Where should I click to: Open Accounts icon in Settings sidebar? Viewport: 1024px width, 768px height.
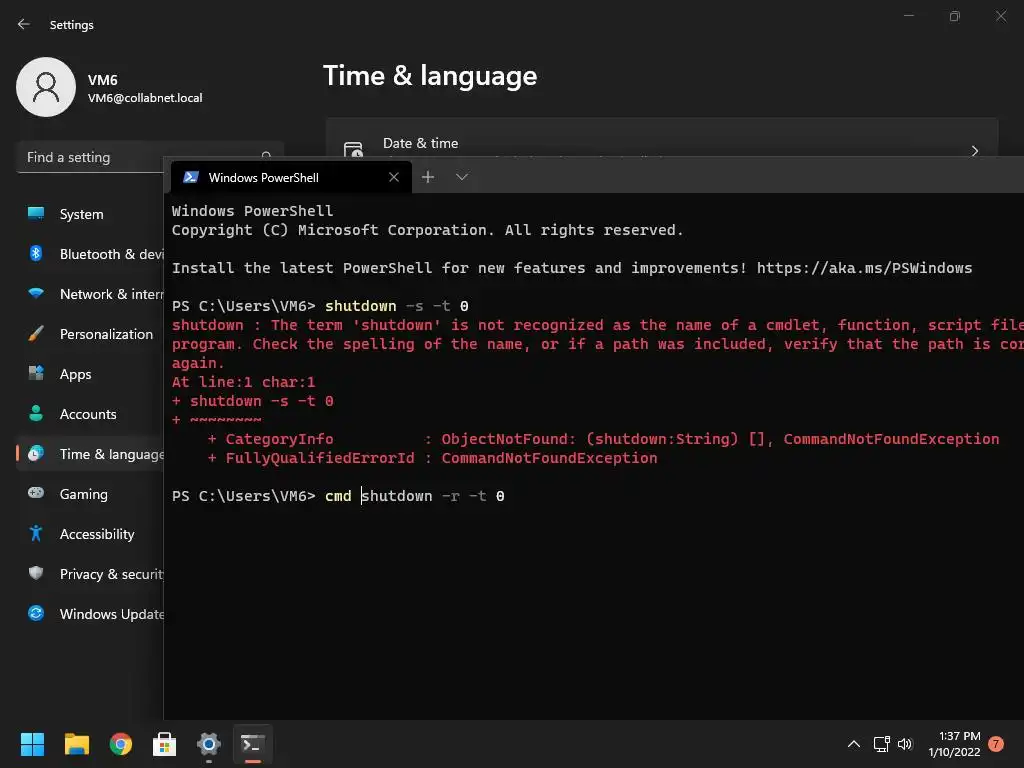tap(36, 413)
